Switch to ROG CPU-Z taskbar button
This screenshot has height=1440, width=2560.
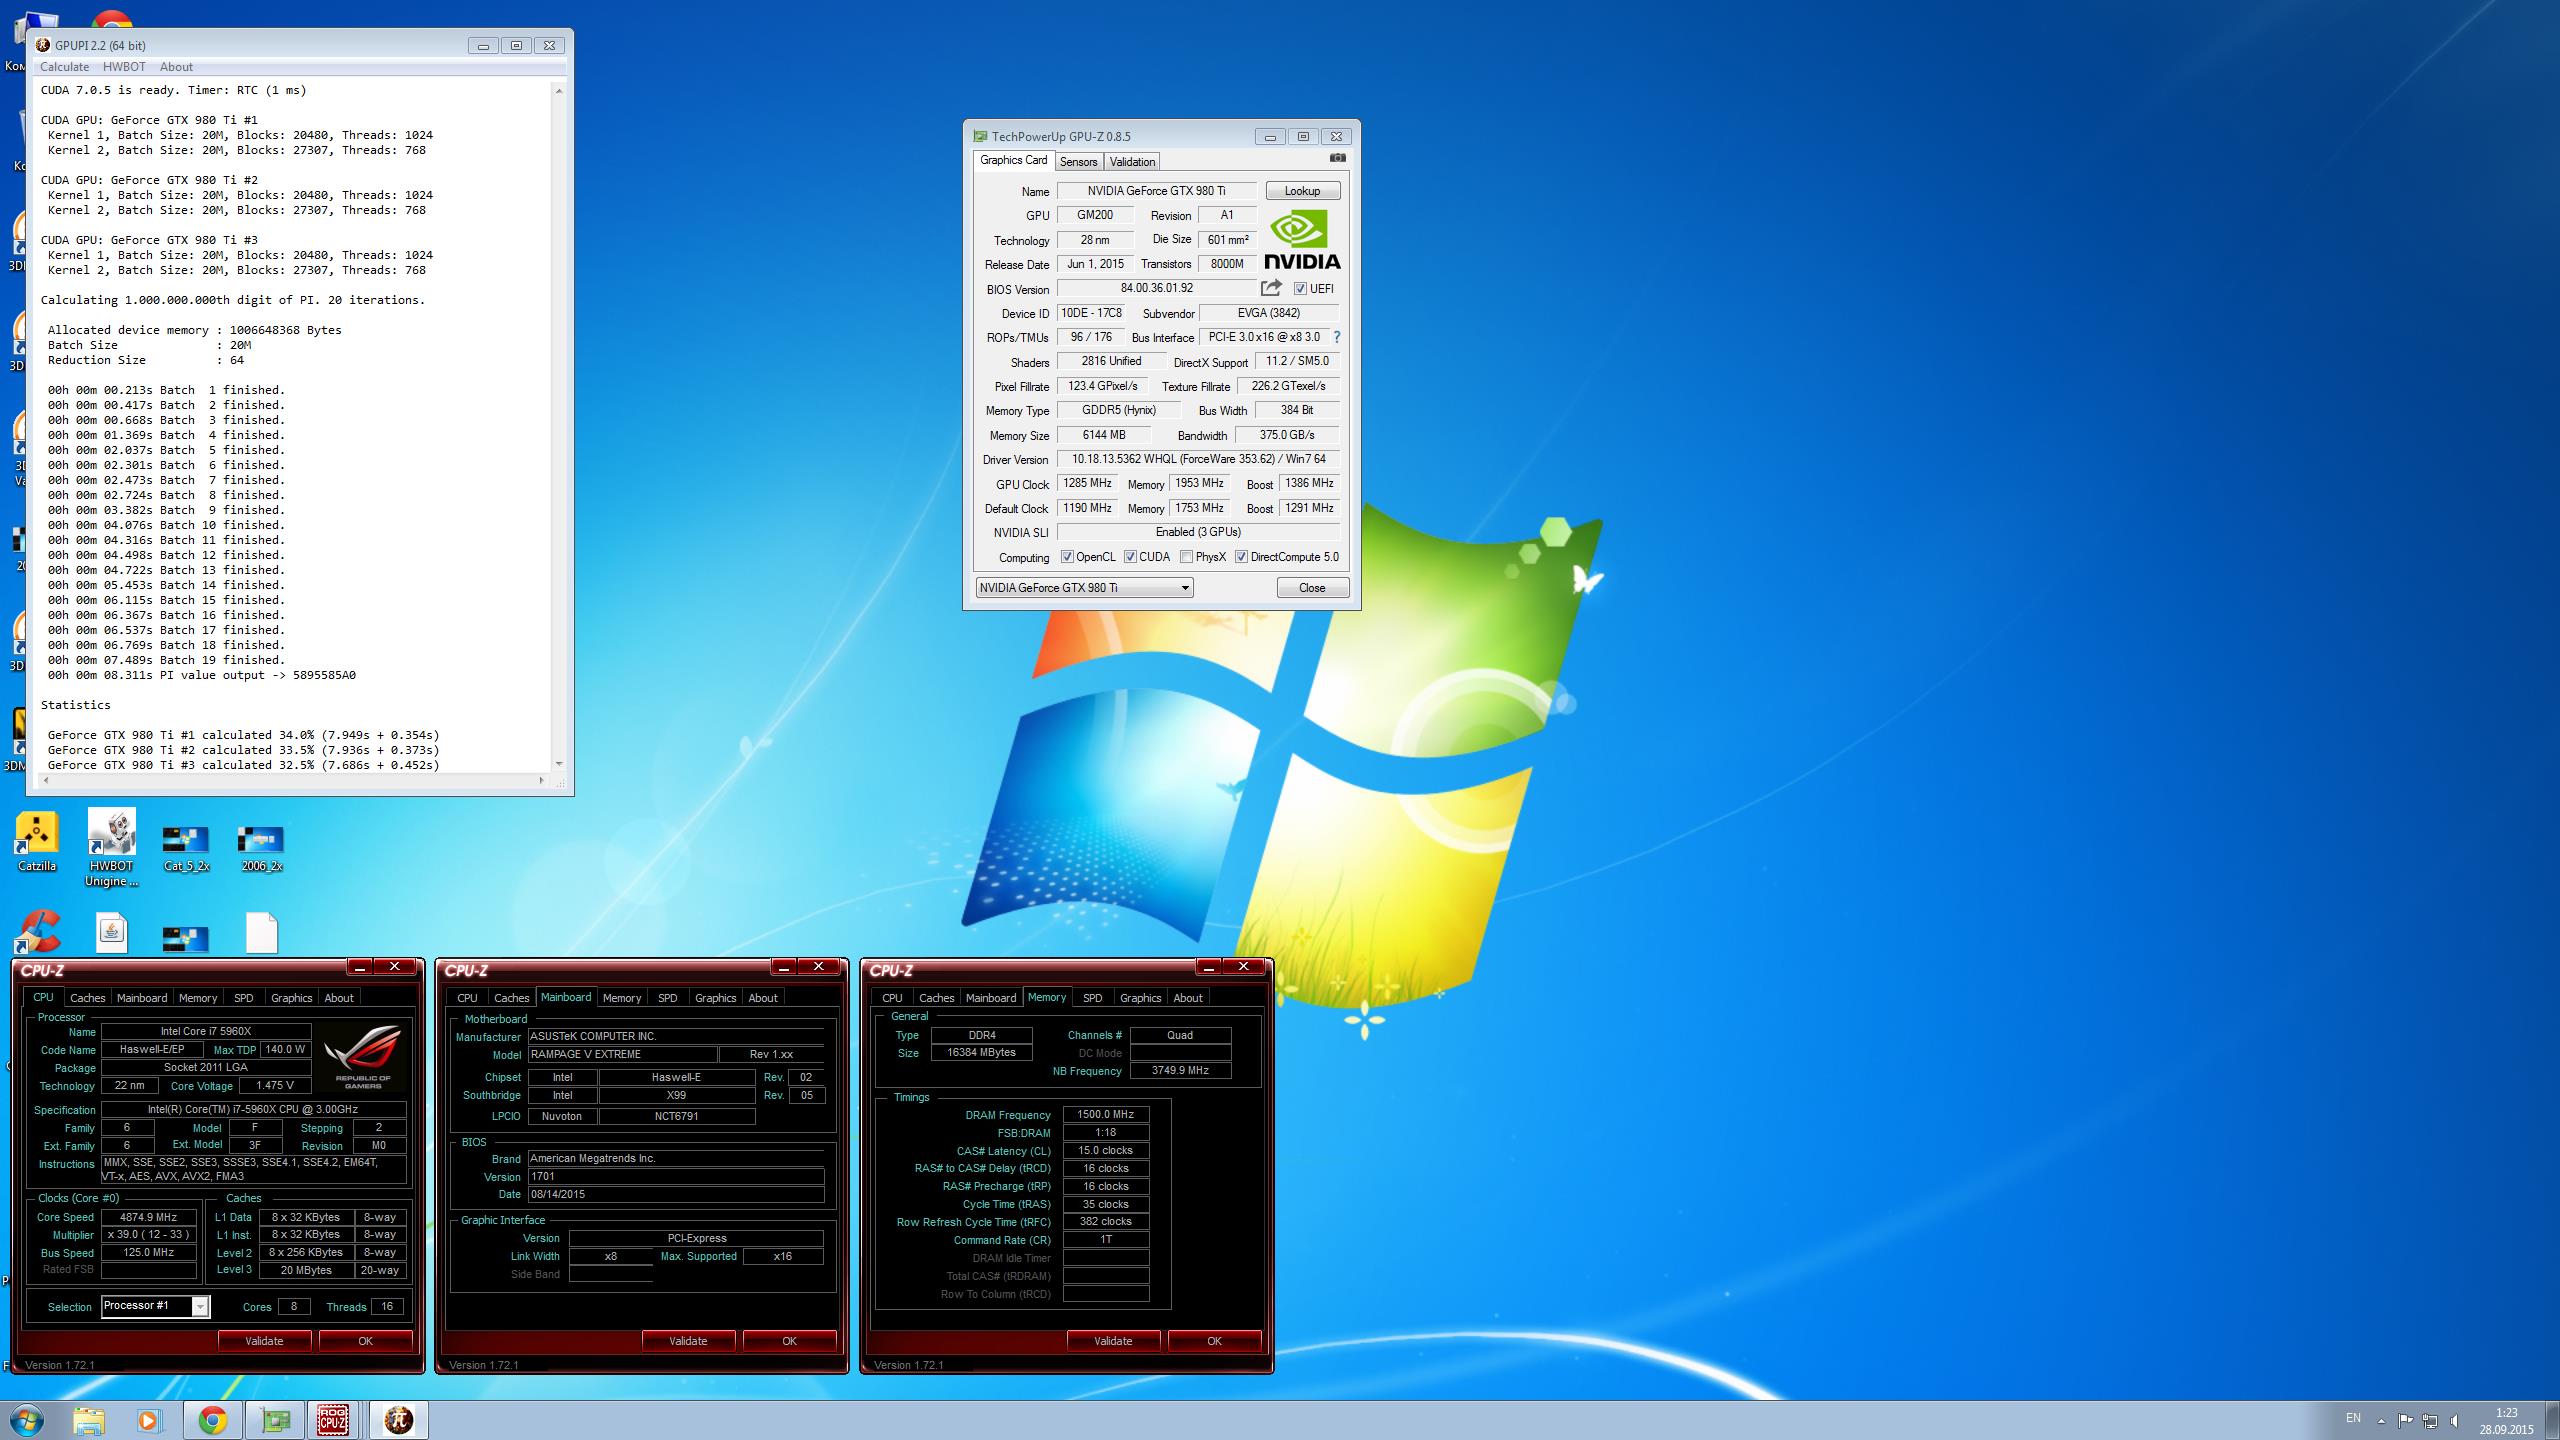click(x=334, y=1420)
